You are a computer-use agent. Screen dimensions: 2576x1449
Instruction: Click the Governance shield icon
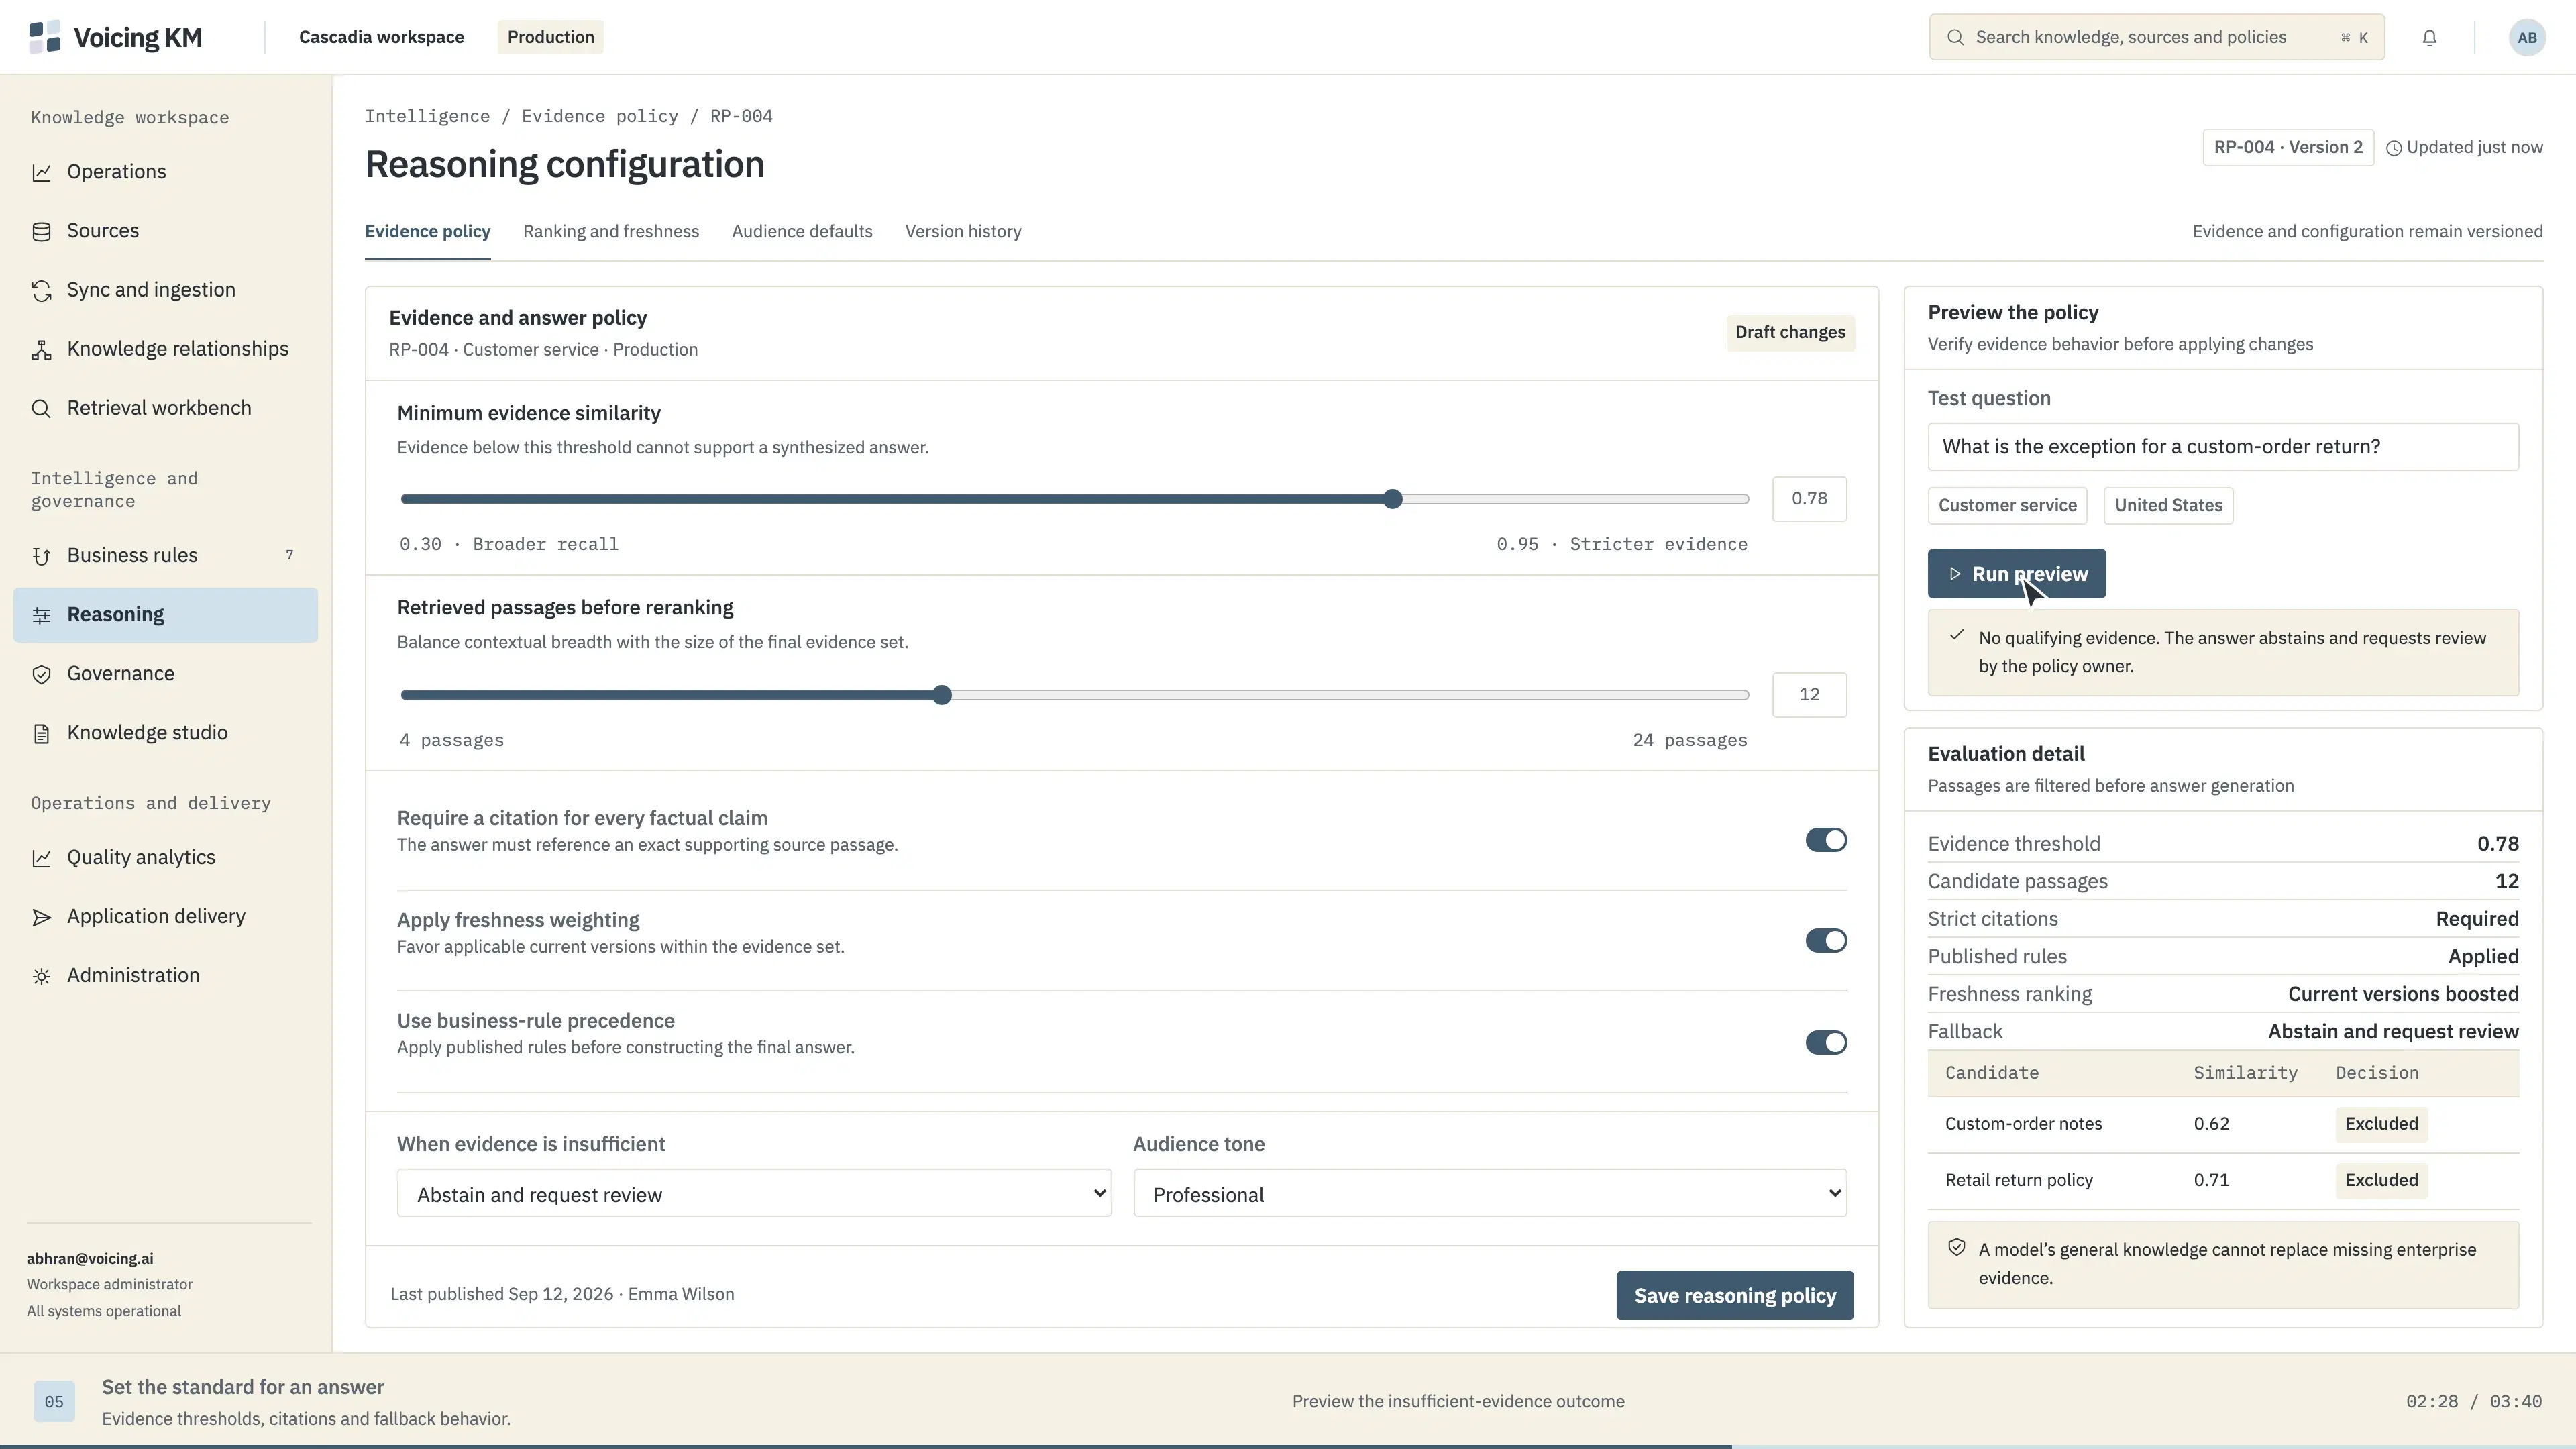coord(41,674)
